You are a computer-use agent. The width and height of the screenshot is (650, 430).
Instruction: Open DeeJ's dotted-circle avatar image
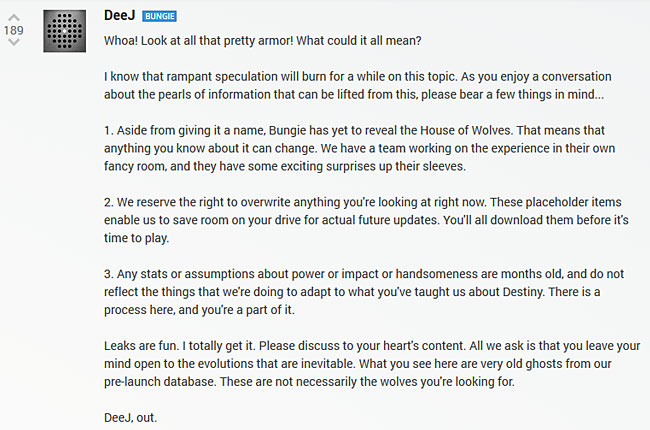pos(65,31)
